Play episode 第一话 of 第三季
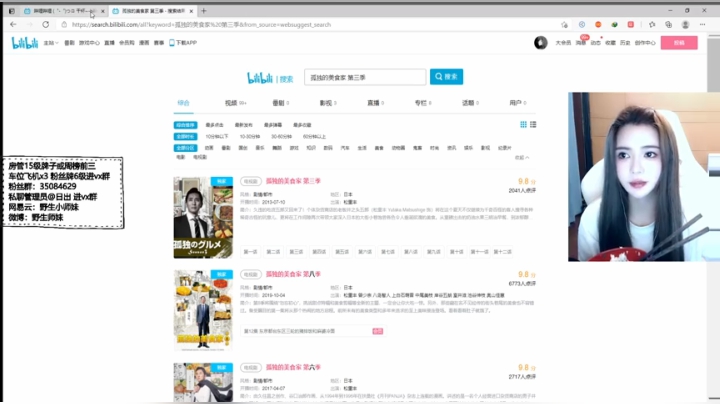This screenshot has width=720, height=404. pyautogui.click(x=250, y=252)
